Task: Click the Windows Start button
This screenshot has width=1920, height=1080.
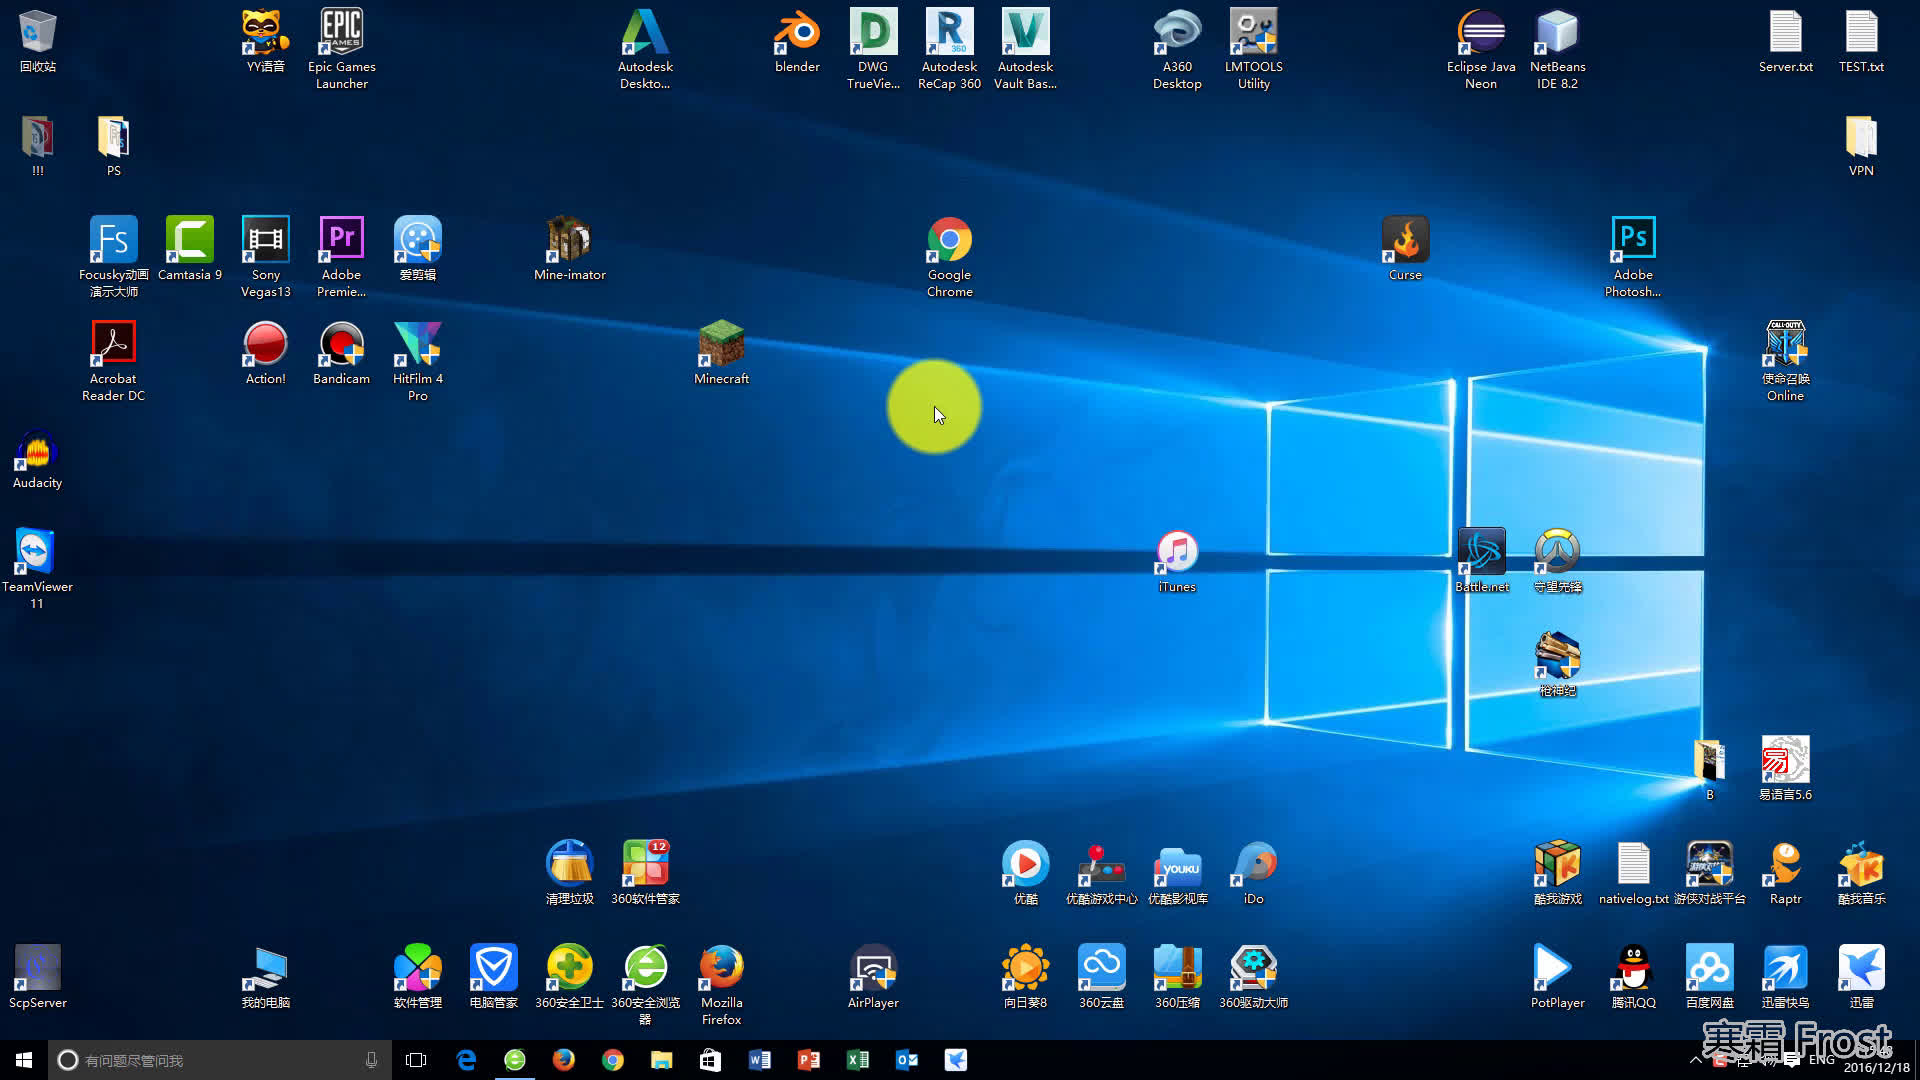Action: (24, 1060)
